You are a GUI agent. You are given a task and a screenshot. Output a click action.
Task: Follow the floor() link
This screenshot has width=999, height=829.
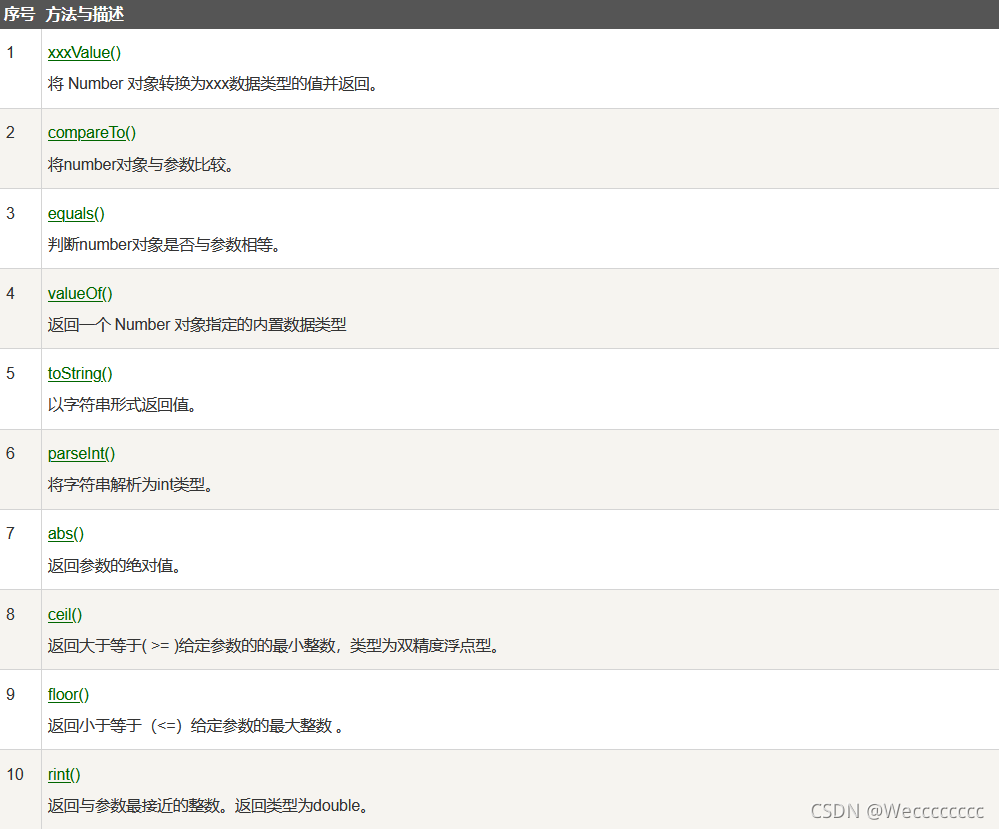point(68,695)
